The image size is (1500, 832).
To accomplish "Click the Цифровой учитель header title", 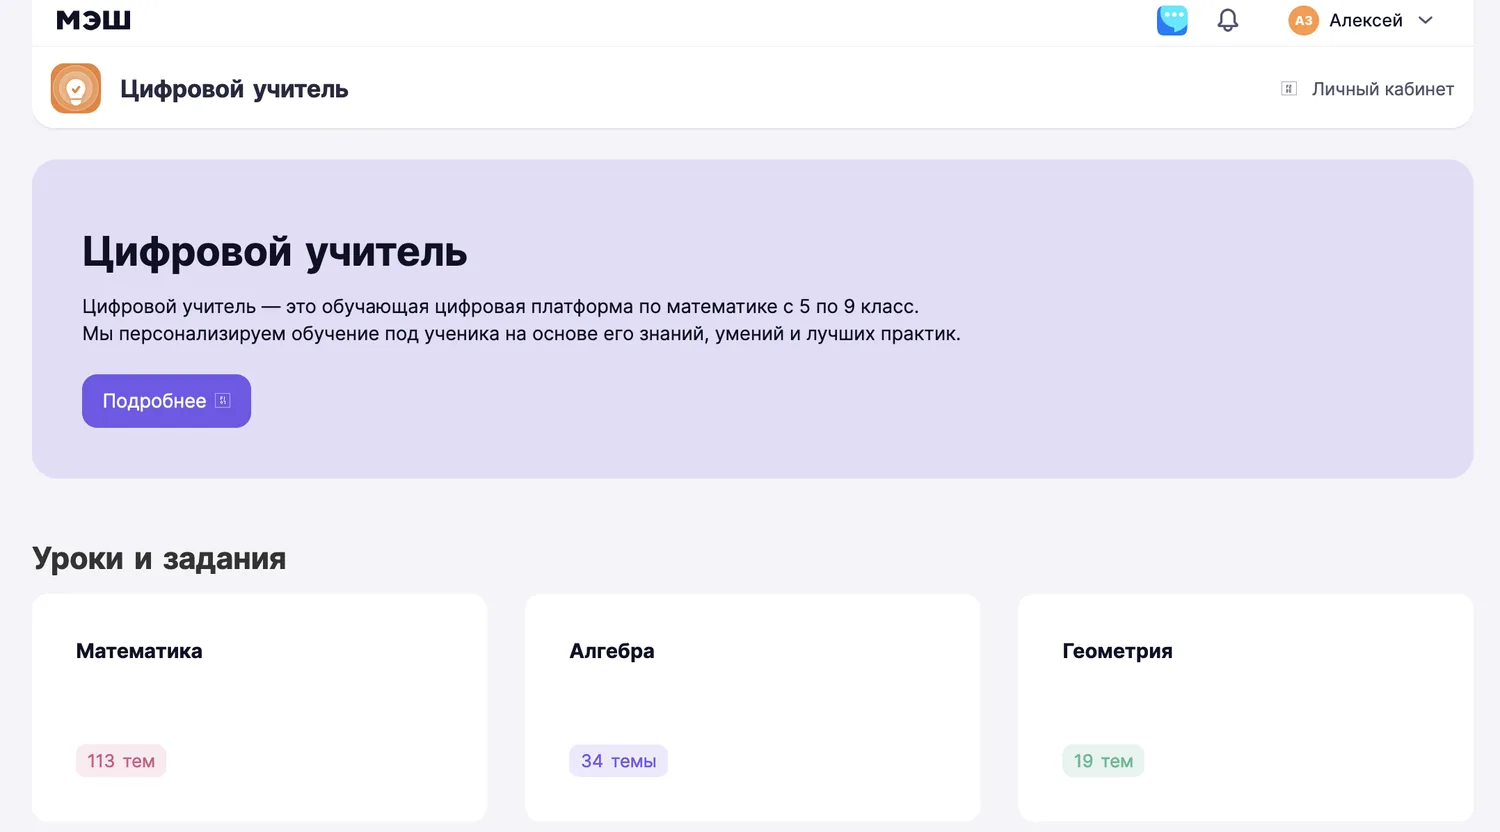I will coord(234,89).
